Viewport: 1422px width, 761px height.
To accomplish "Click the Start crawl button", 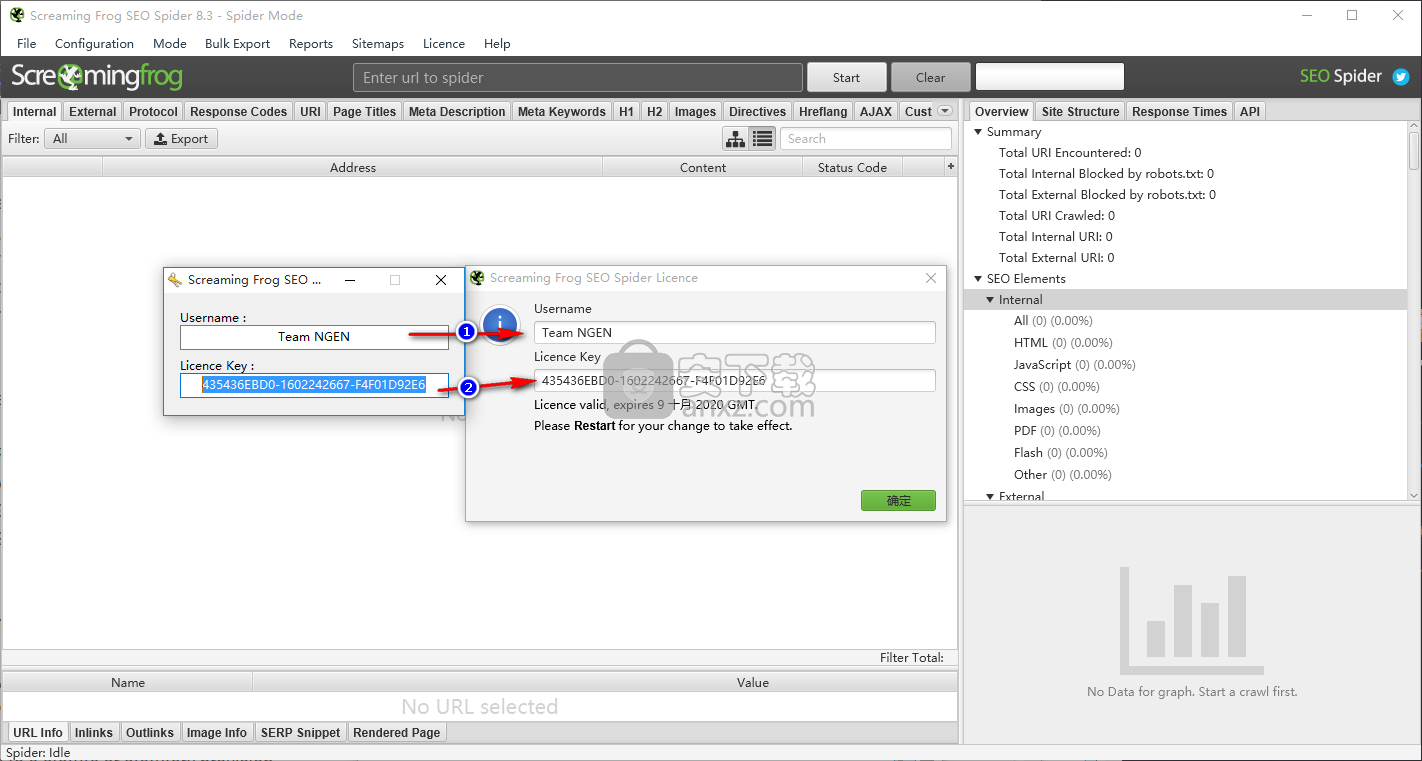I will coord(846,77).
